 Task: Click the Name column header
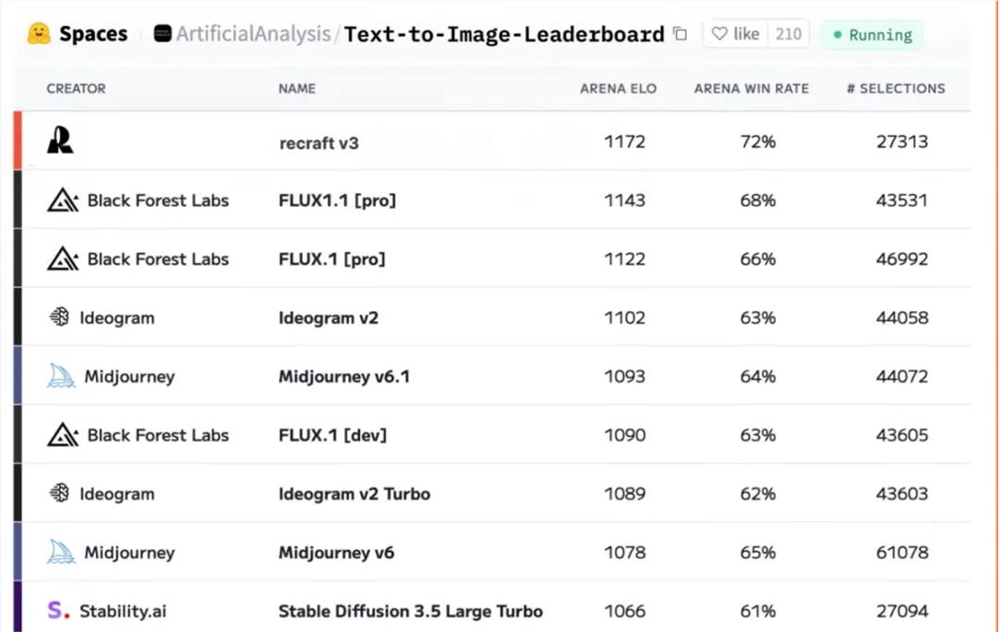(297, 88)
